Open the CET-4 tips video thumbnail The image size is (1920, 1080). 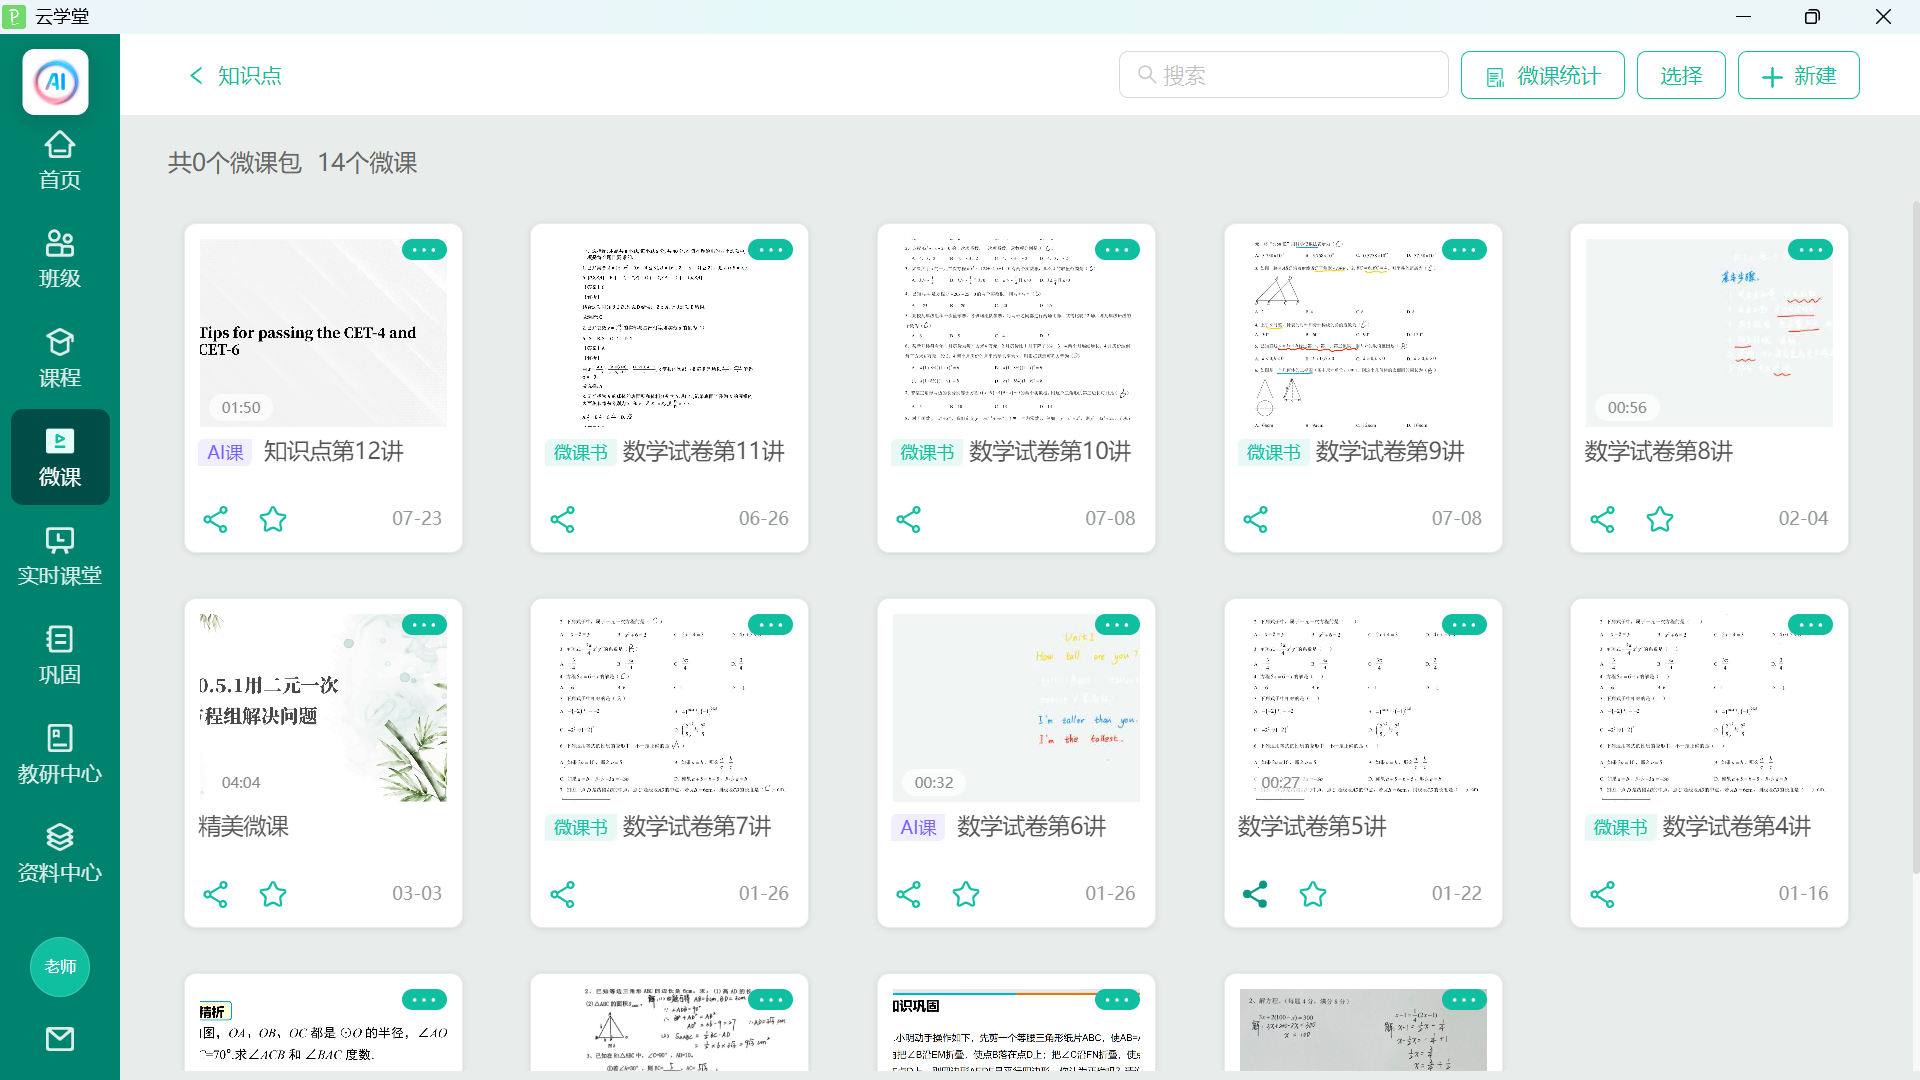(x=323, y=333)
